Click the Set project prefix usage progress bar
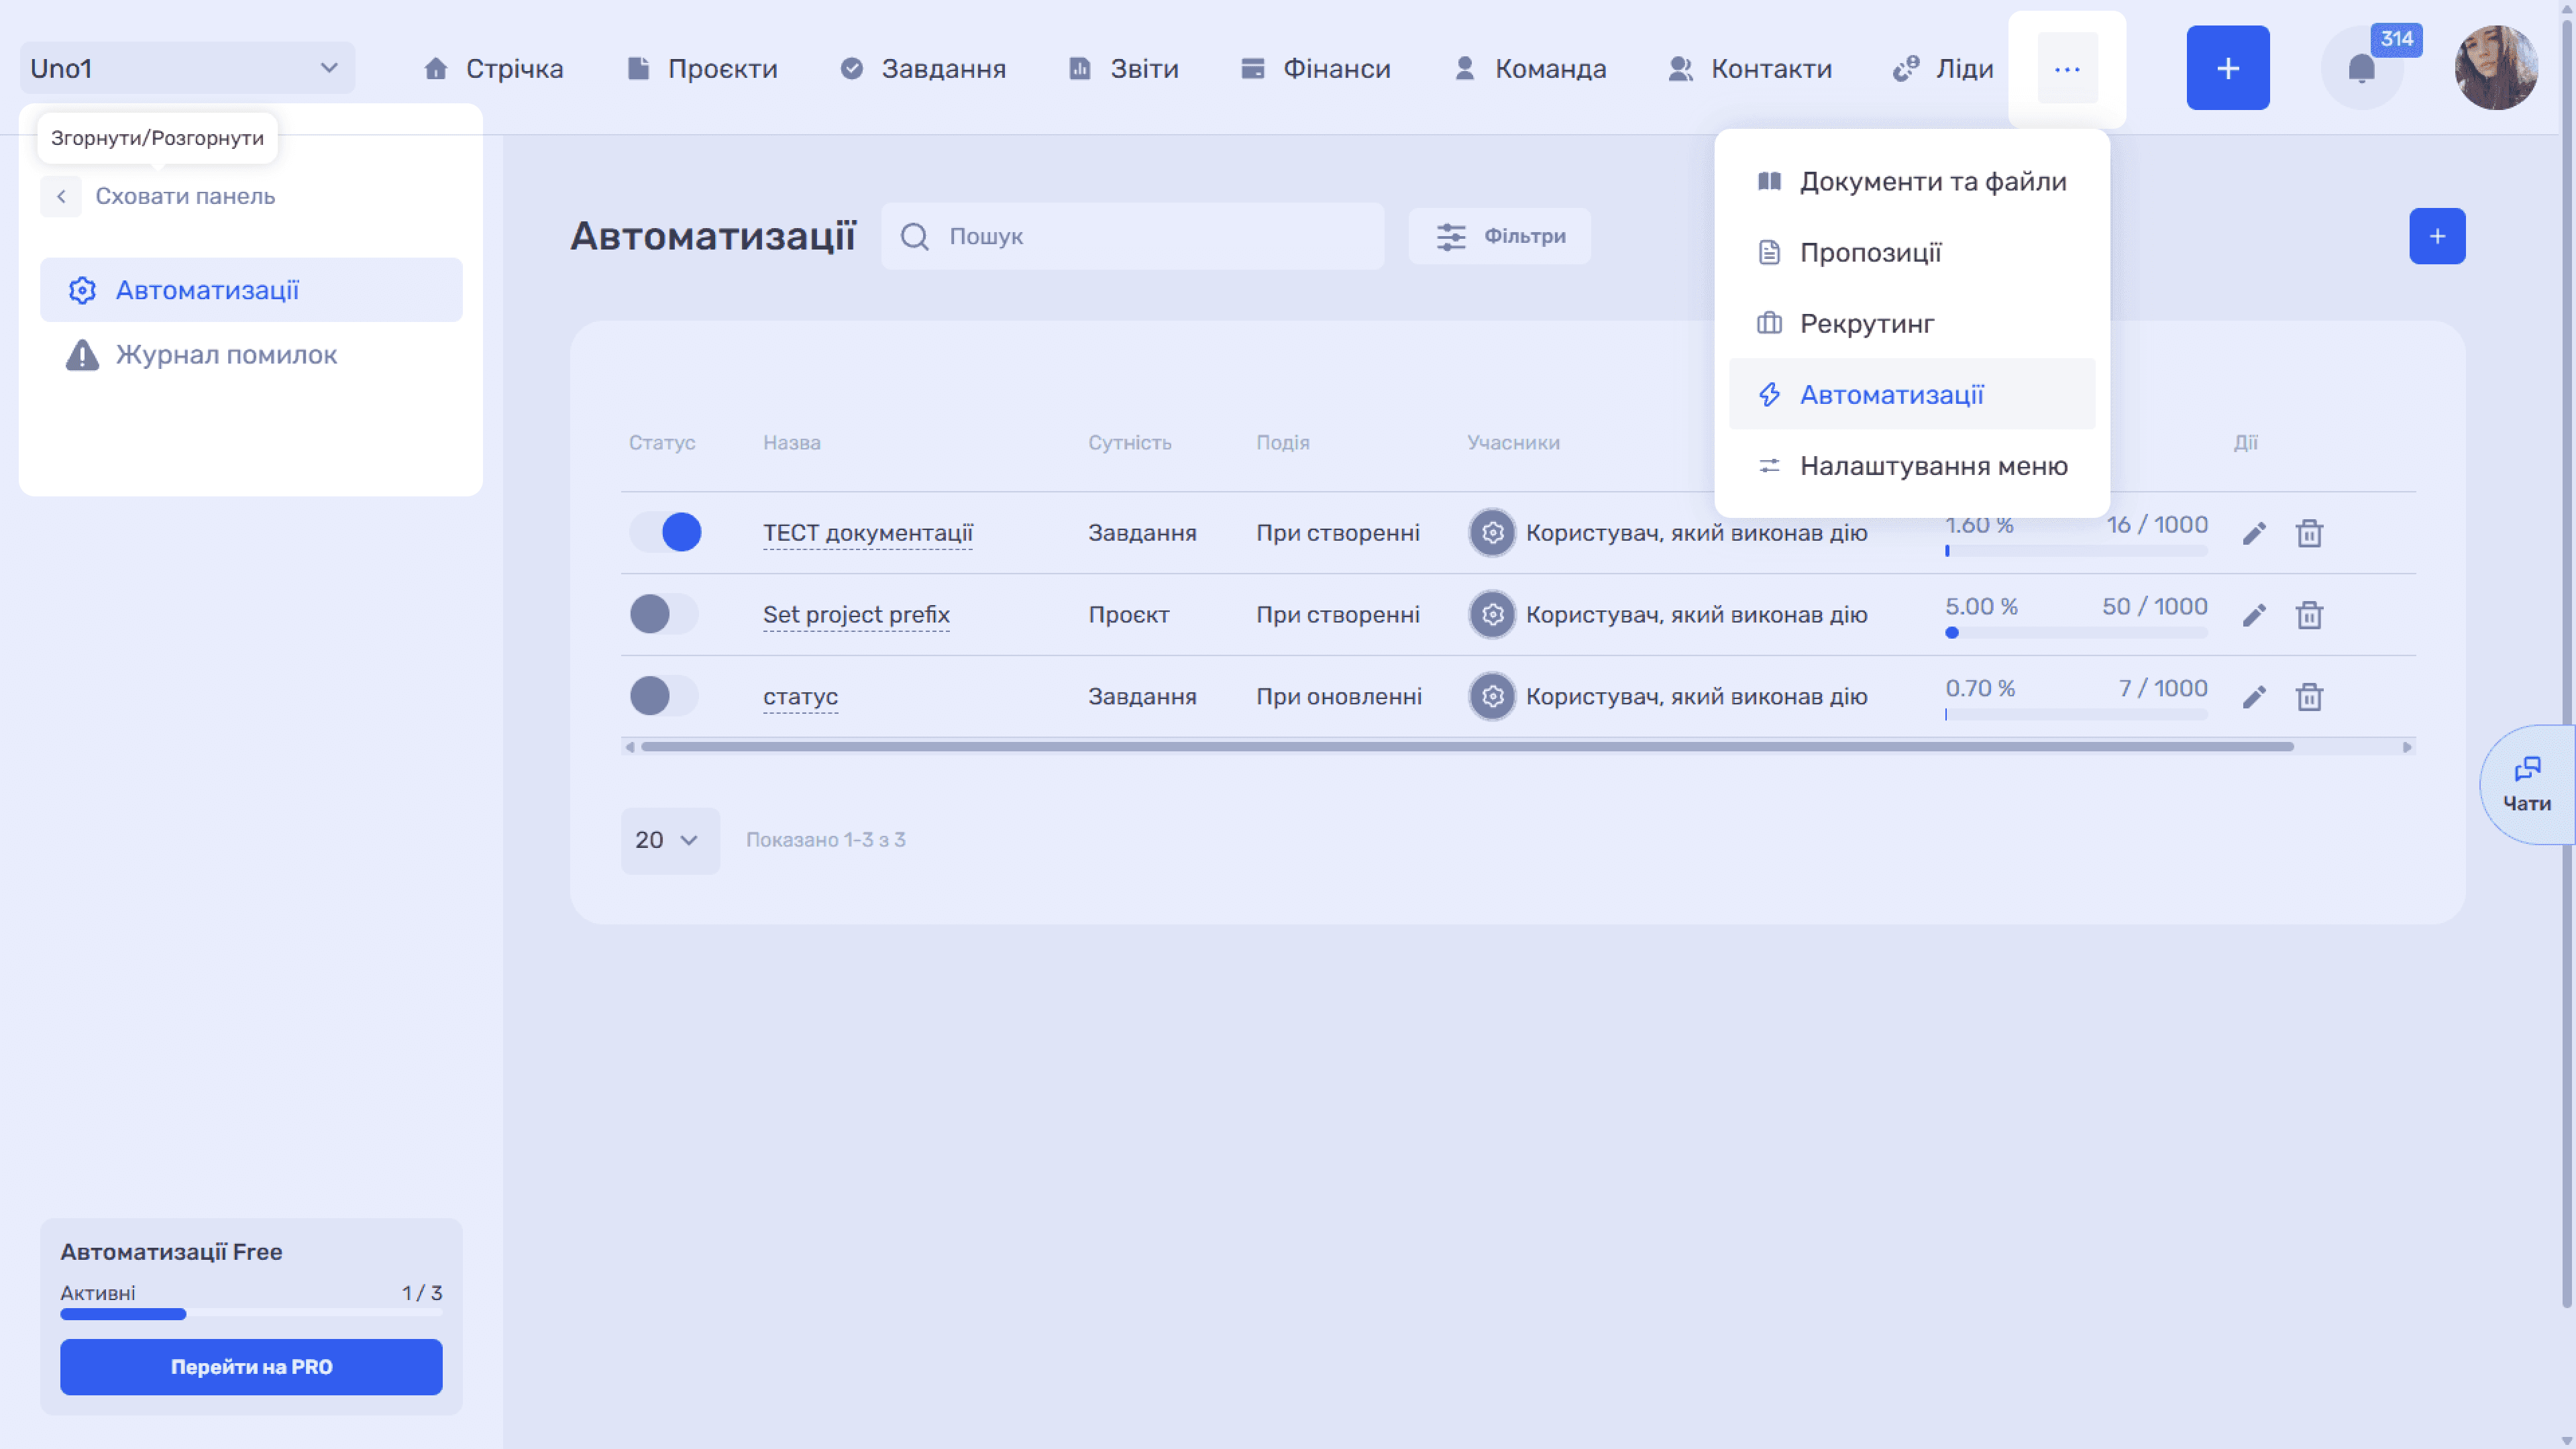Screen dimensions: 2576x1449 click(2076, 633)
